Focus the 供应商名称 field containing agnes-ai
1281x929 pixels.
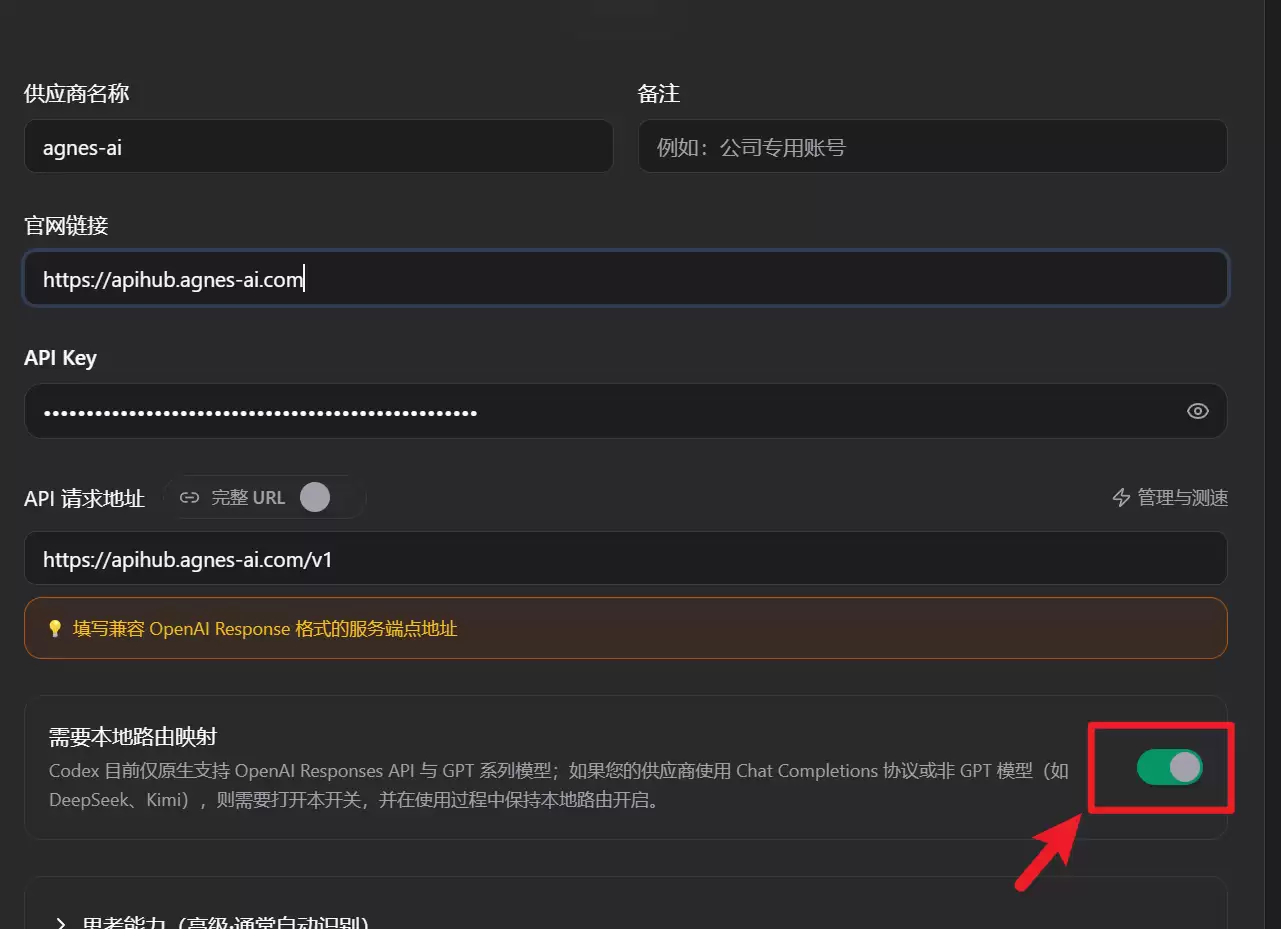pyautogui.click(x=318, y=147)
